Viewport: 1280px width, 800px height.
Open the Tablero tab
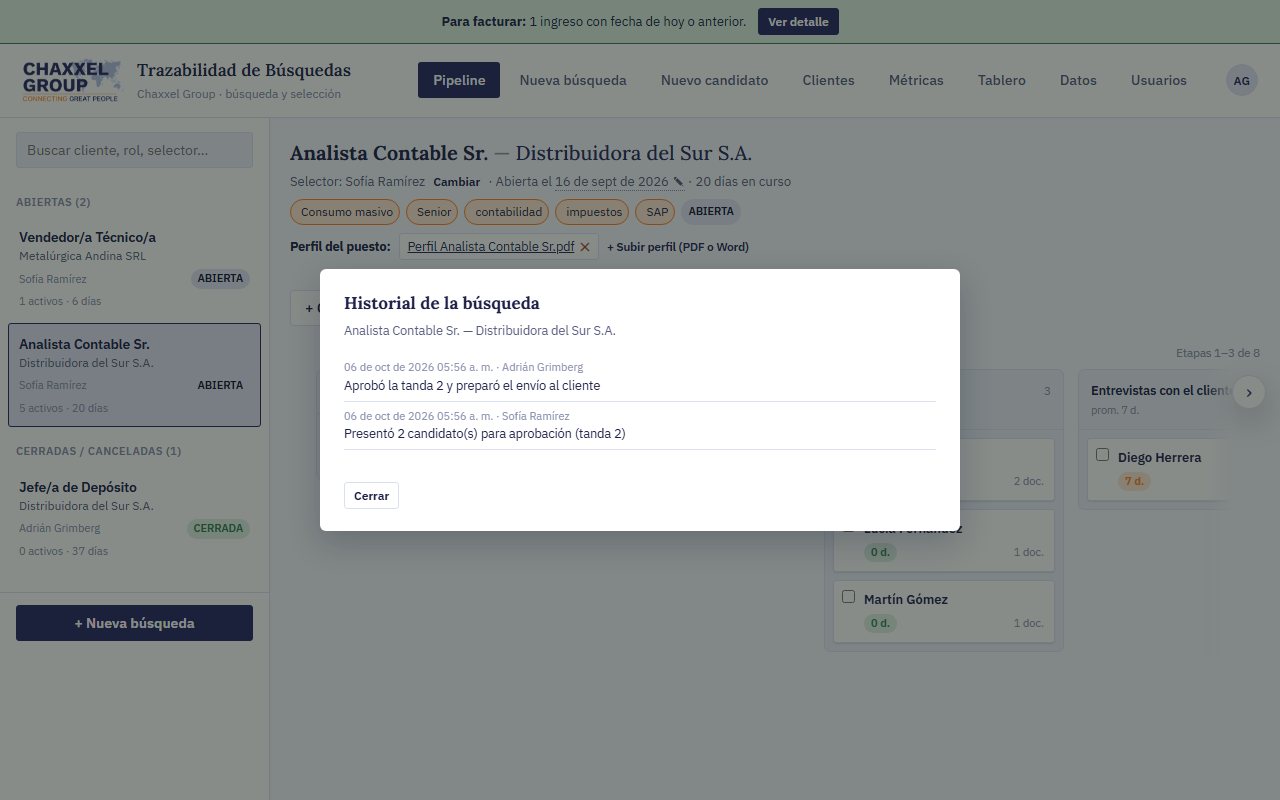click(x=1001, y=80)
